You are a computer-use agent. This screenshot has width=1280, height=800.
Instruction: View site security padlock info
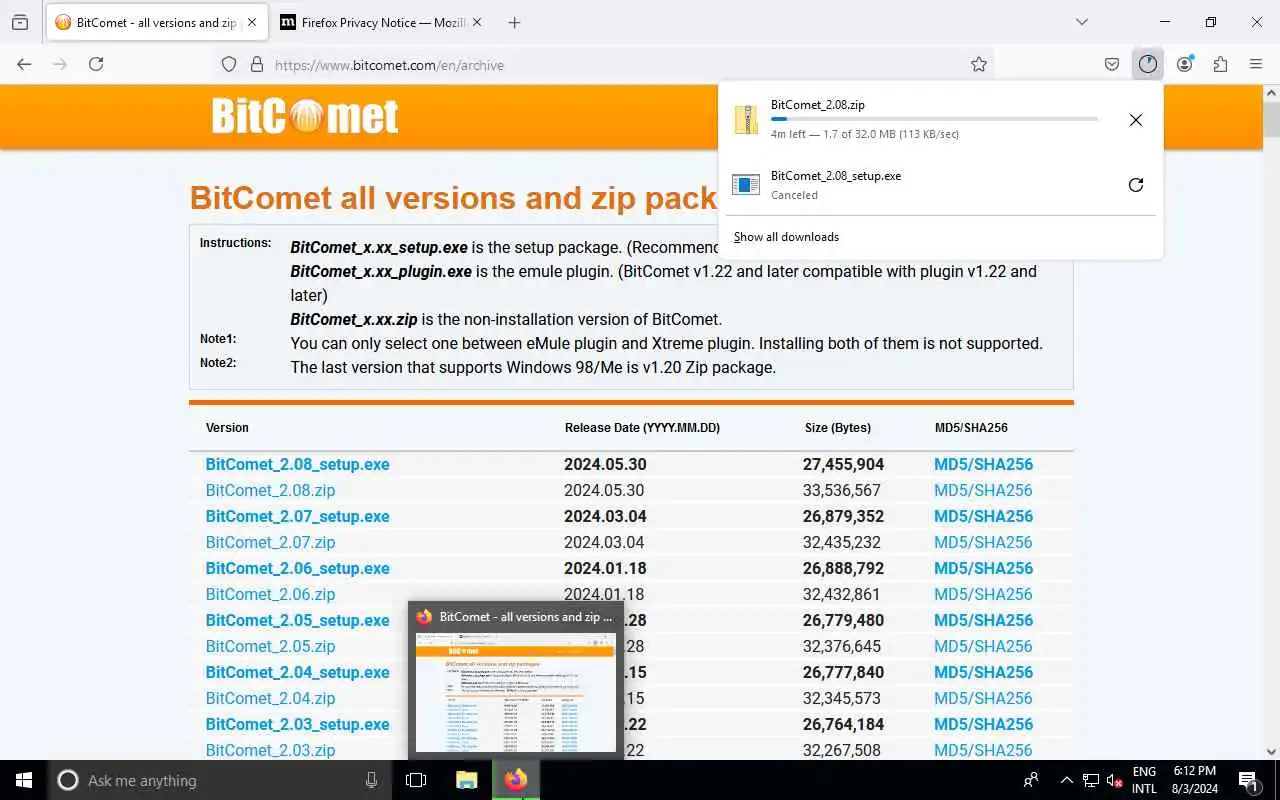point(257,64)
